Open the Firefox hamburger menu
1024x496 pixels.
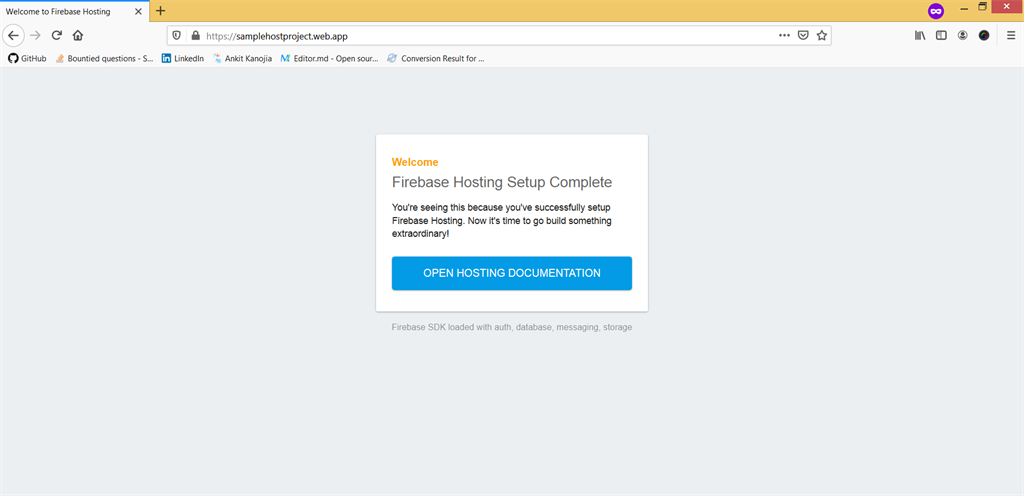tap(1010, 35)
